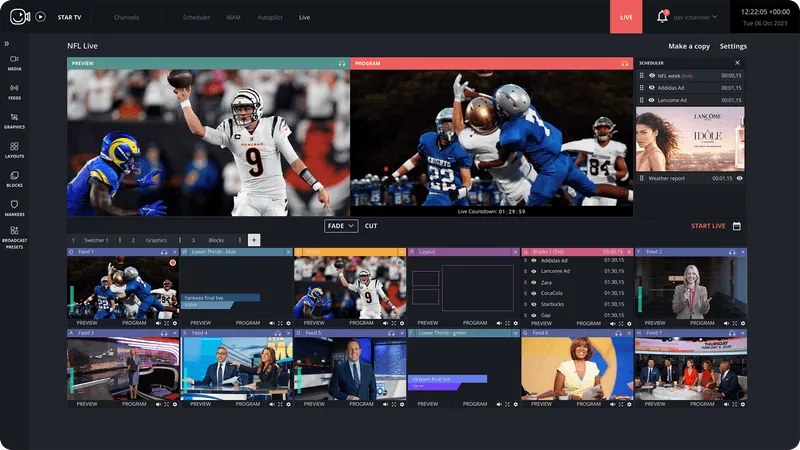Open the Layouts sidebar panel

pos(14,150)
